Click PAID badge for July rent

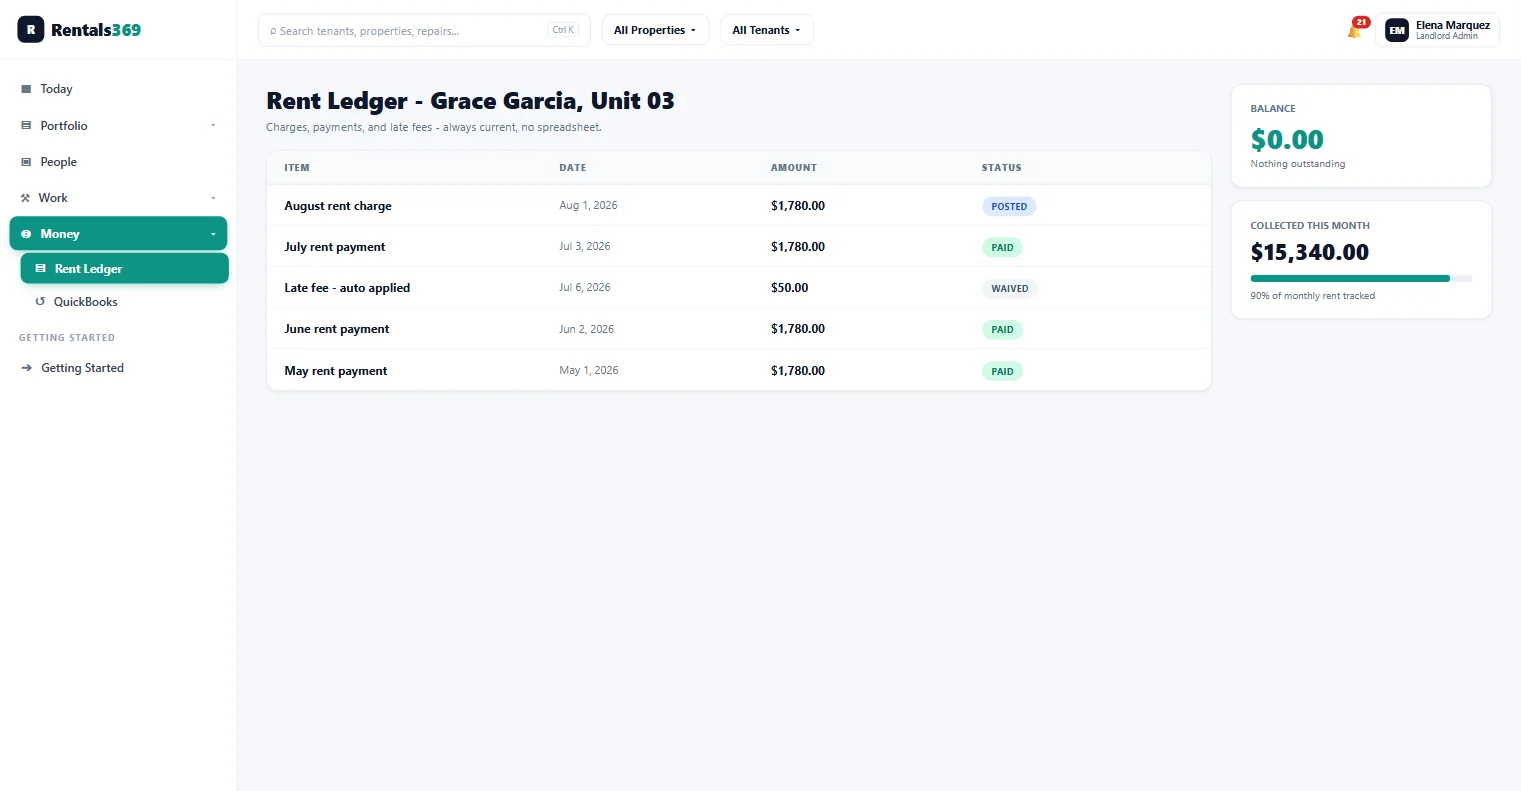pos(1002,248)
